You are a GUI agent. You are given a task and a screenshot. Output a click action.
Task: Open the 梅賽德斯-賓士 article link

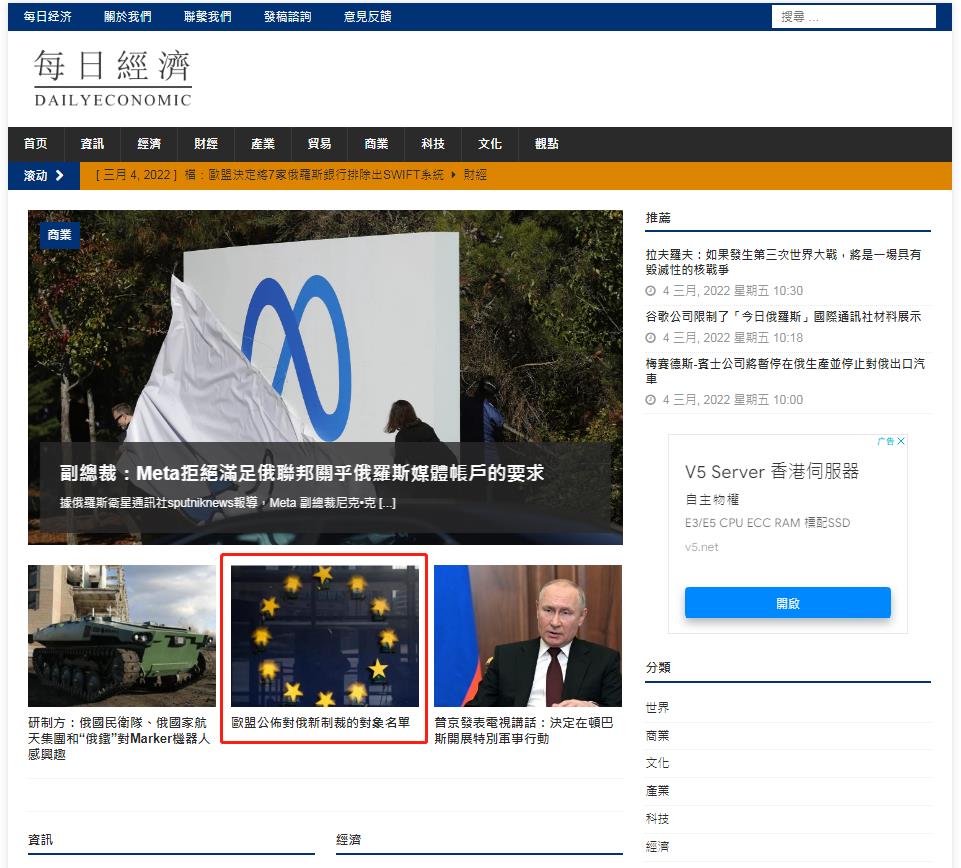(x=785, y=371)
